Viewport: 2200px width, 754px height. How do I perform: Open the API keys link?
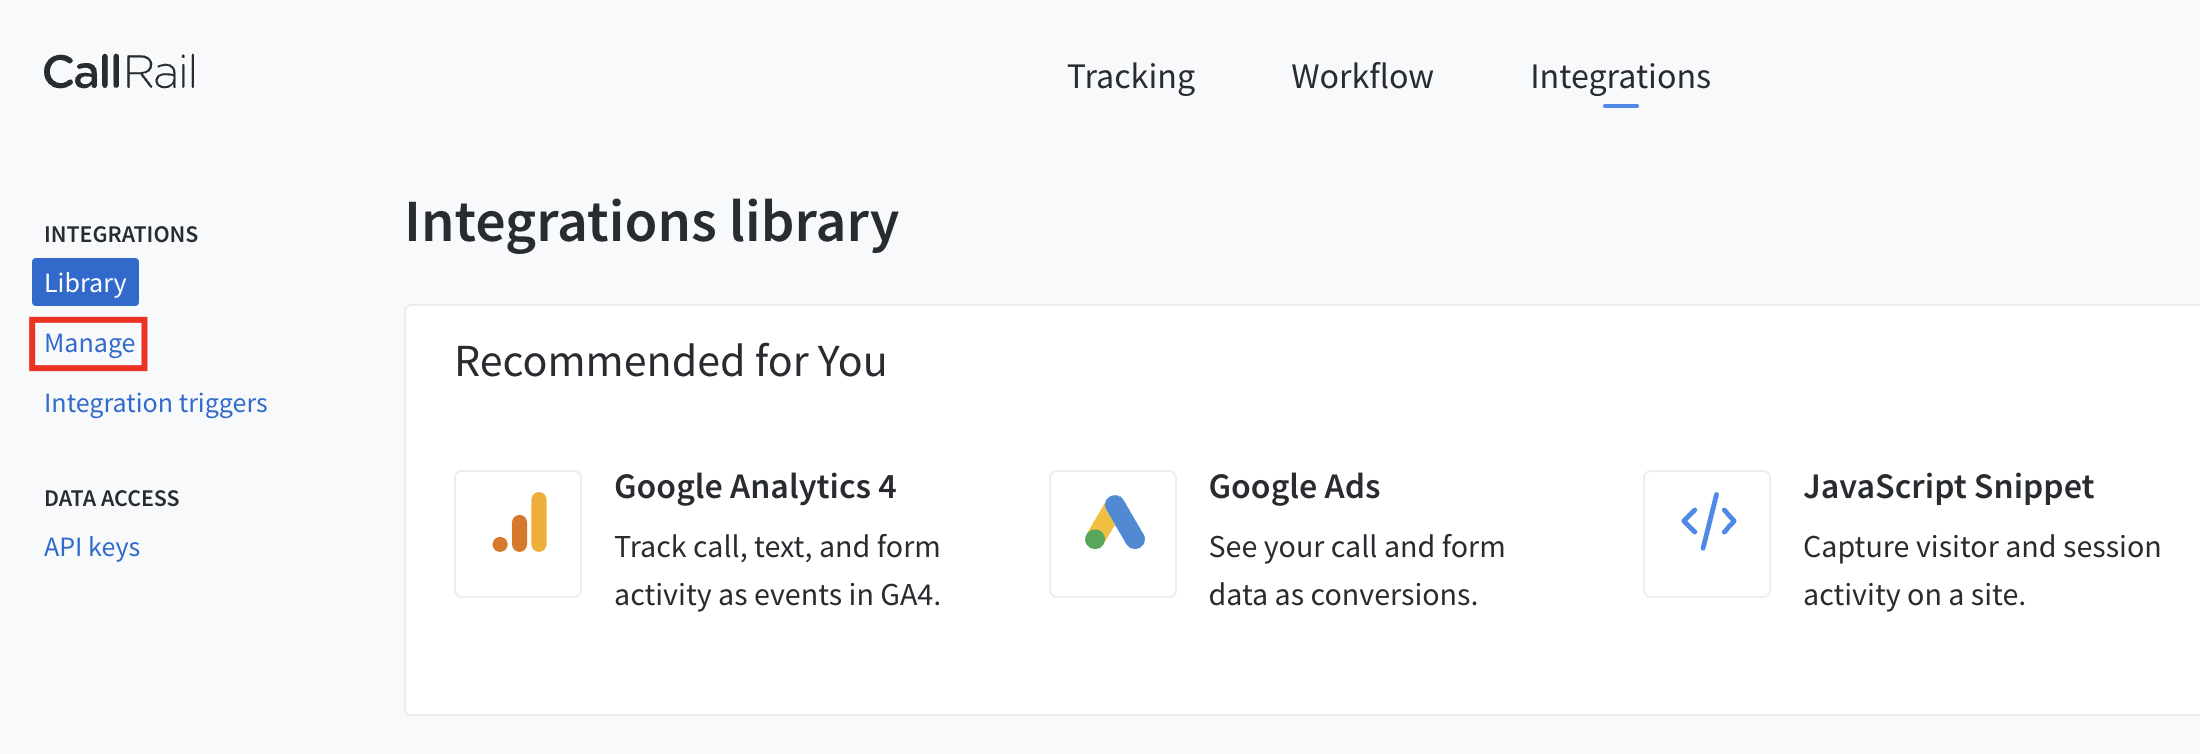click(x=92, y=547)
